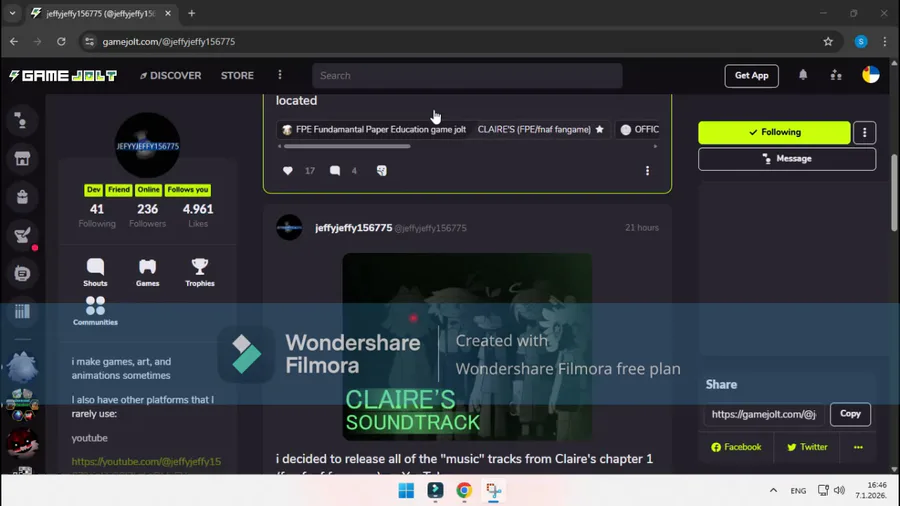Screen dimensions: 900x506
Task: Open the friends list icon
Action: click(836, 75)
